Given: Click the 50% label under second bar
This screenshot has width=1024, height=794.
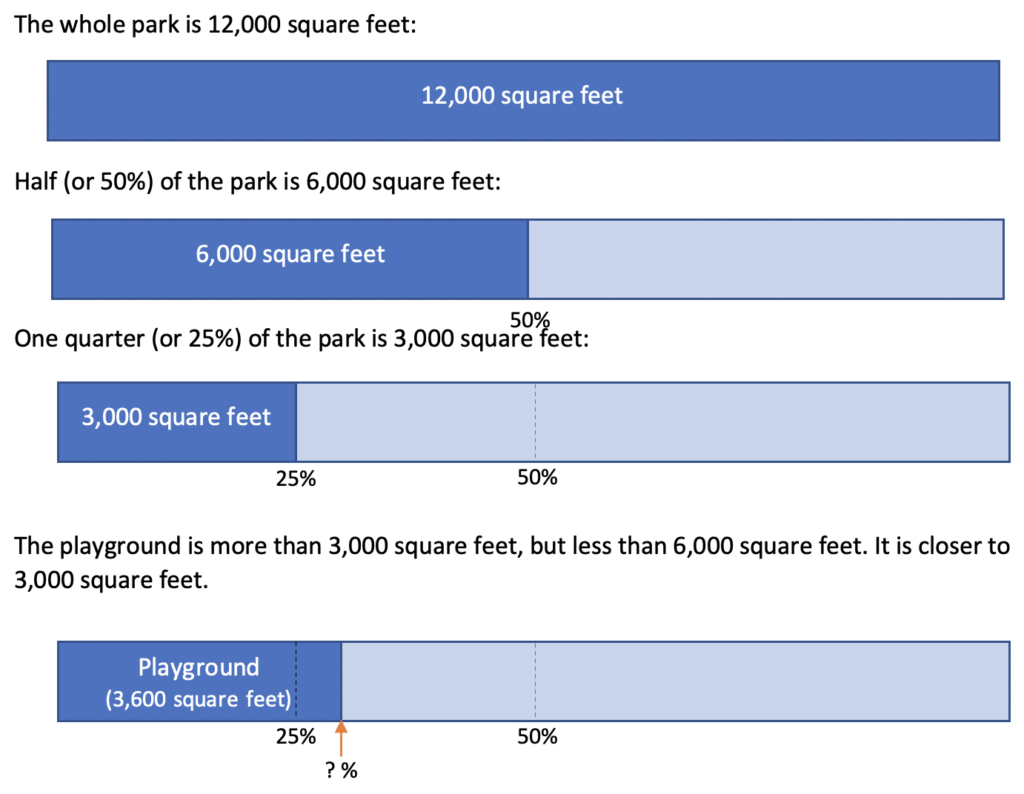Looking at the screenshot, I should tap(530, 320).
